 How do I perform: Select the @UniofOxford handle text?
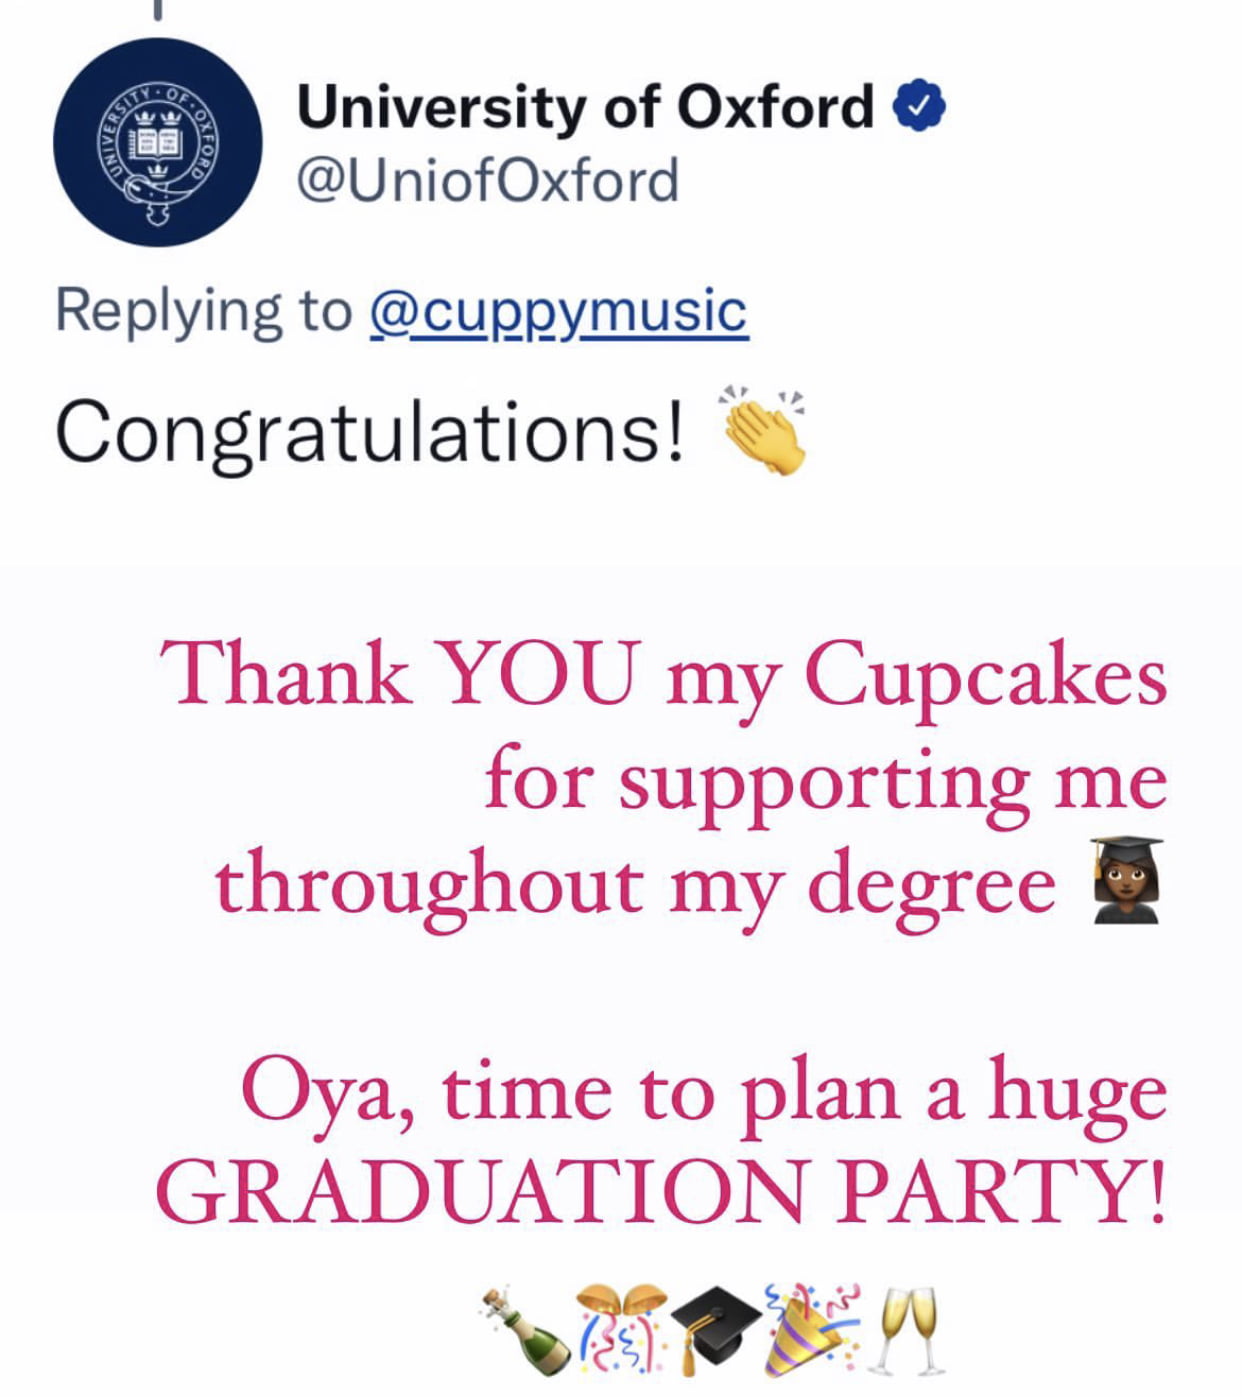point(487,181)
